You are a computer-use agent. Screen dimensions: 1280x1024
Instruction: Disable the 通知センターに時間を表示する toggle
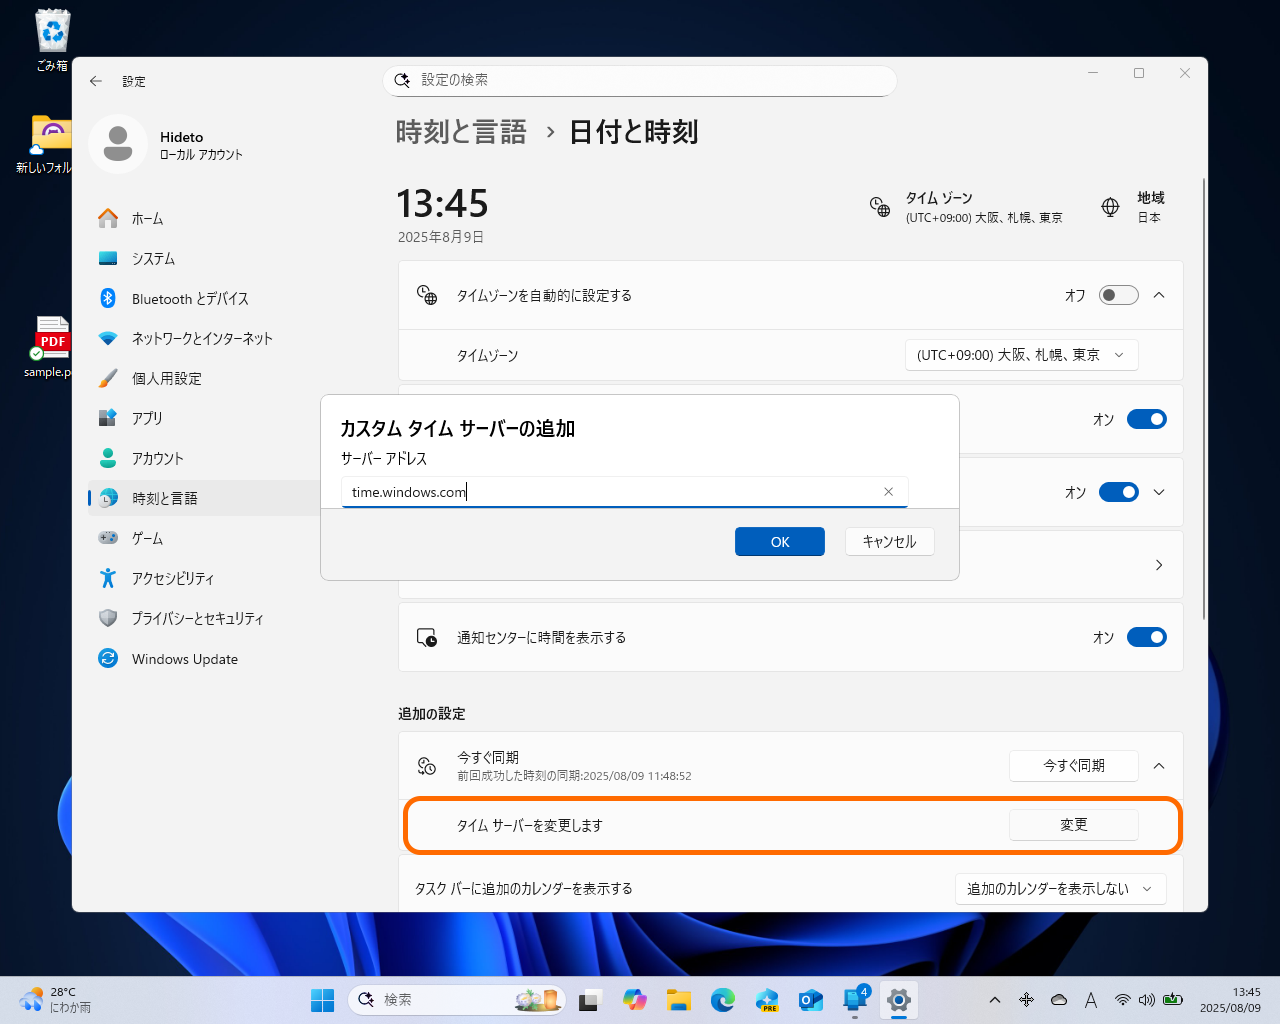point(1147,636)
